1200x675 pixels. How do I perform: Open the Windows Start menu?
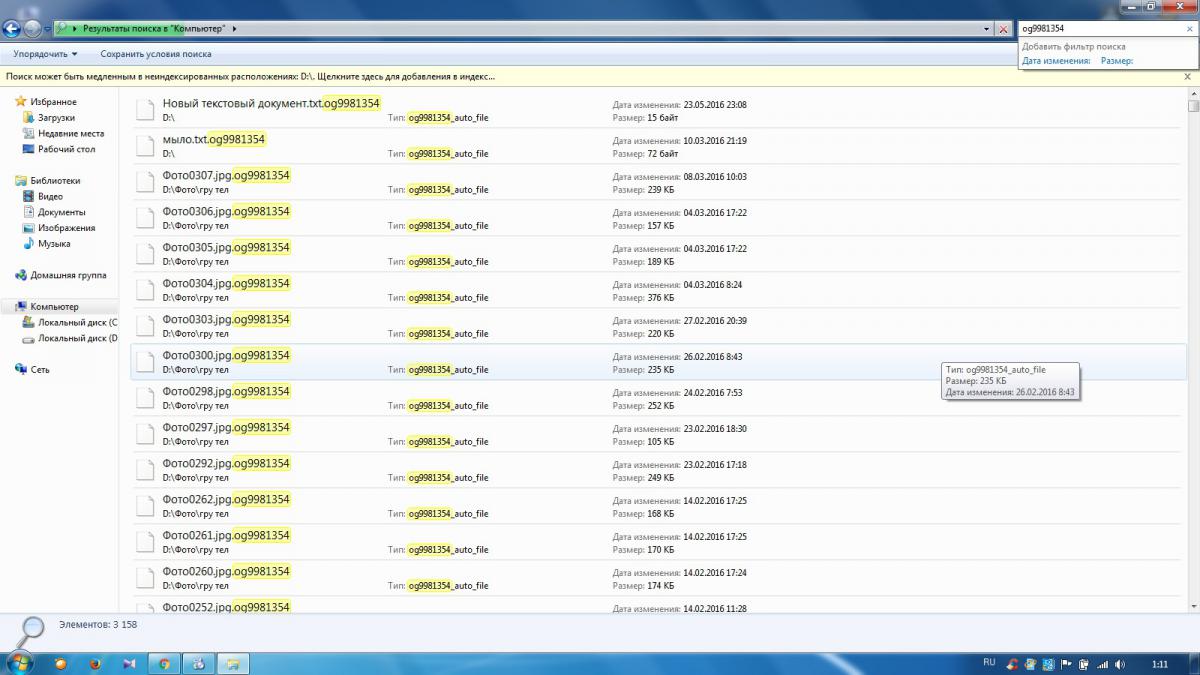point(19,663)
